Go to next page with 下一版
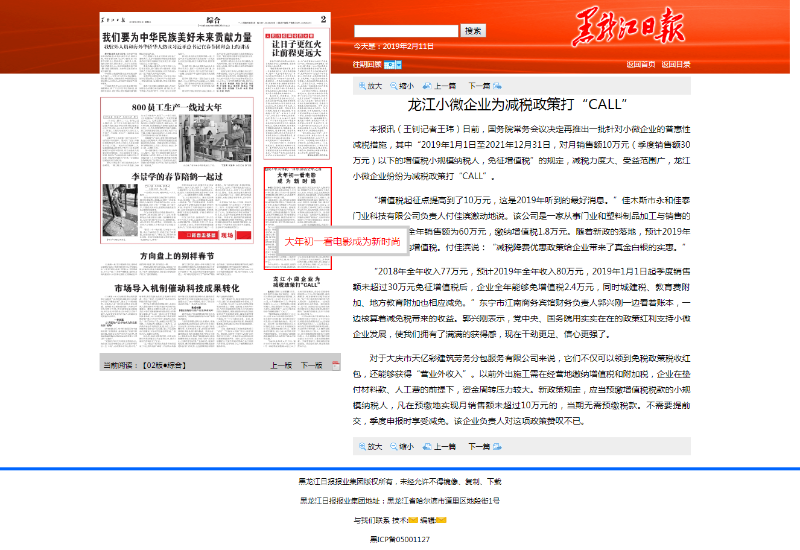Viewport: 800px width, 550px height. click(x=311, y=366)
